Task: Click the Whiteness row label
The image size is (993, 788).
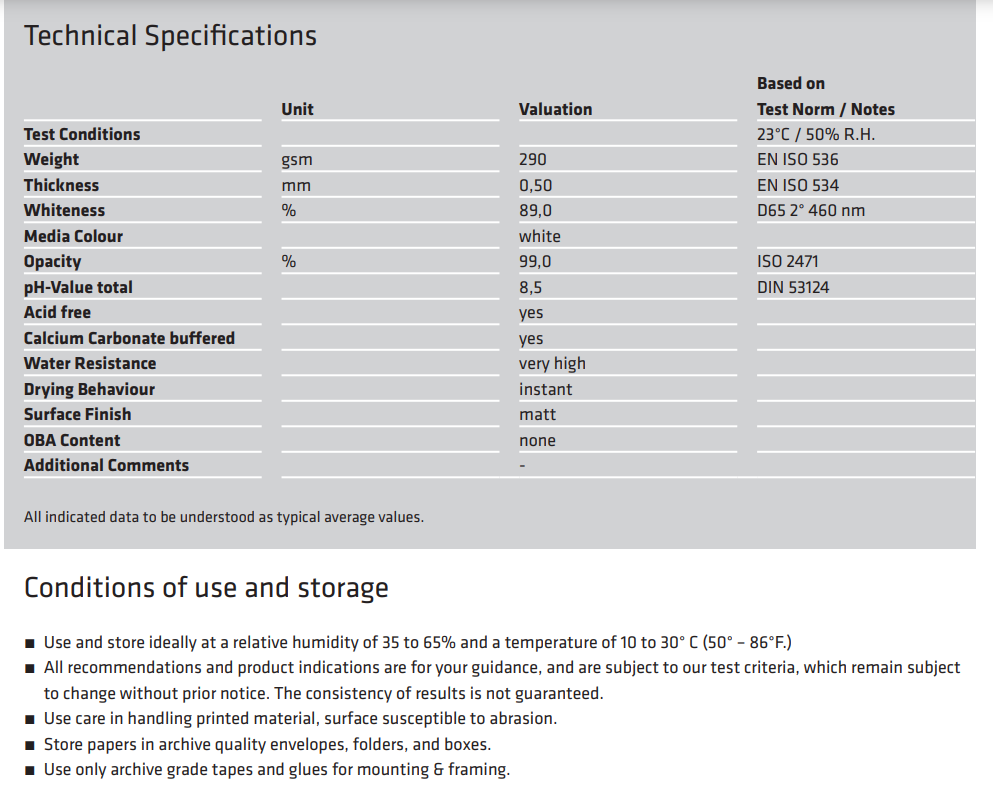Action: (65, 210)
